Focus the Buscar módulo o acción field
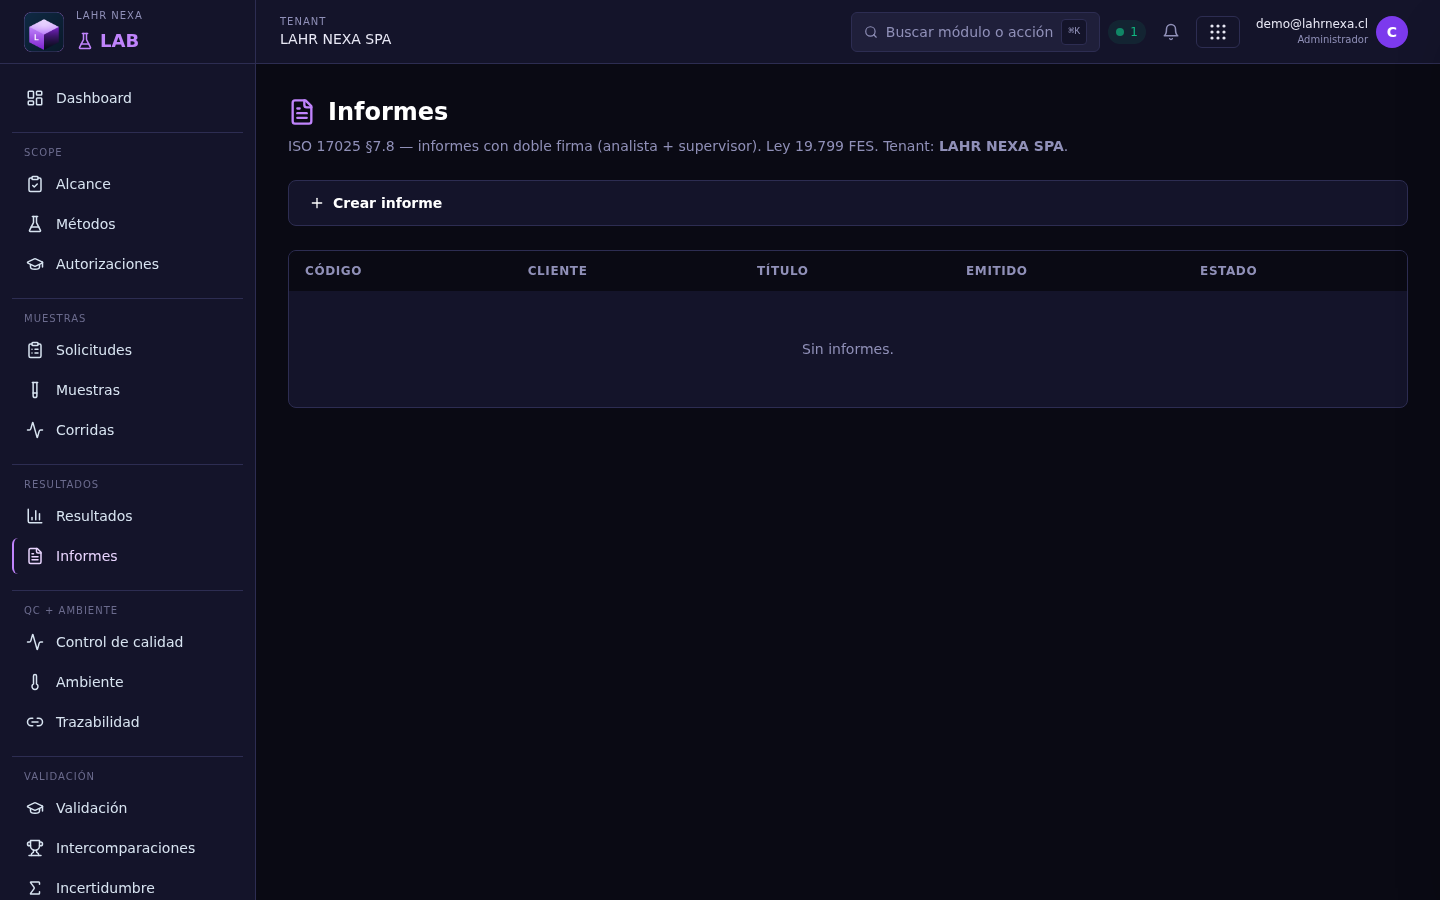 point(975,32)
